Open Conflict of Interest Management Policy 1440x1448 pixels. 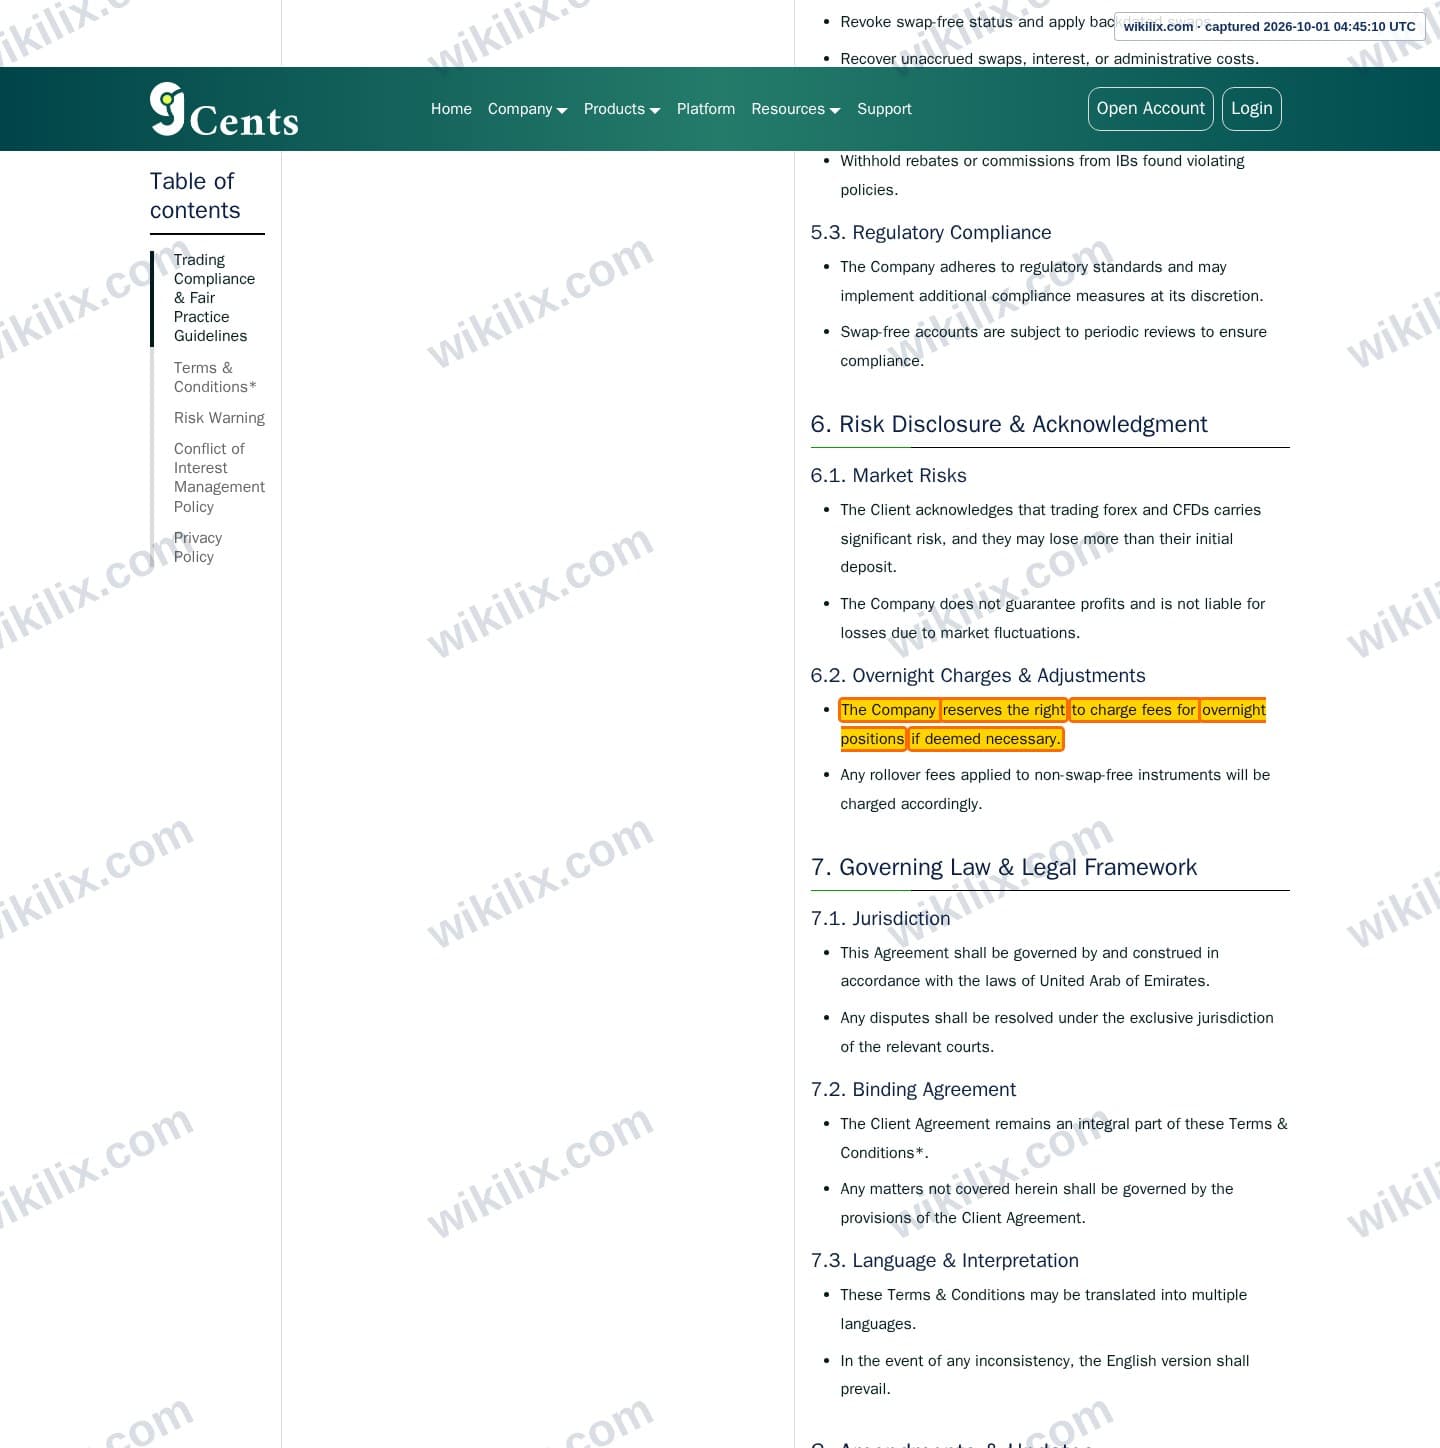point(219,478)
